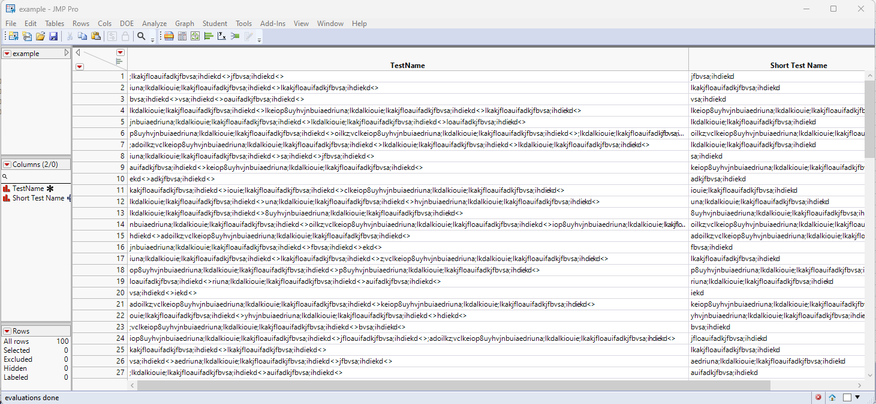Open the Tables menu

[x=54, y=23]
